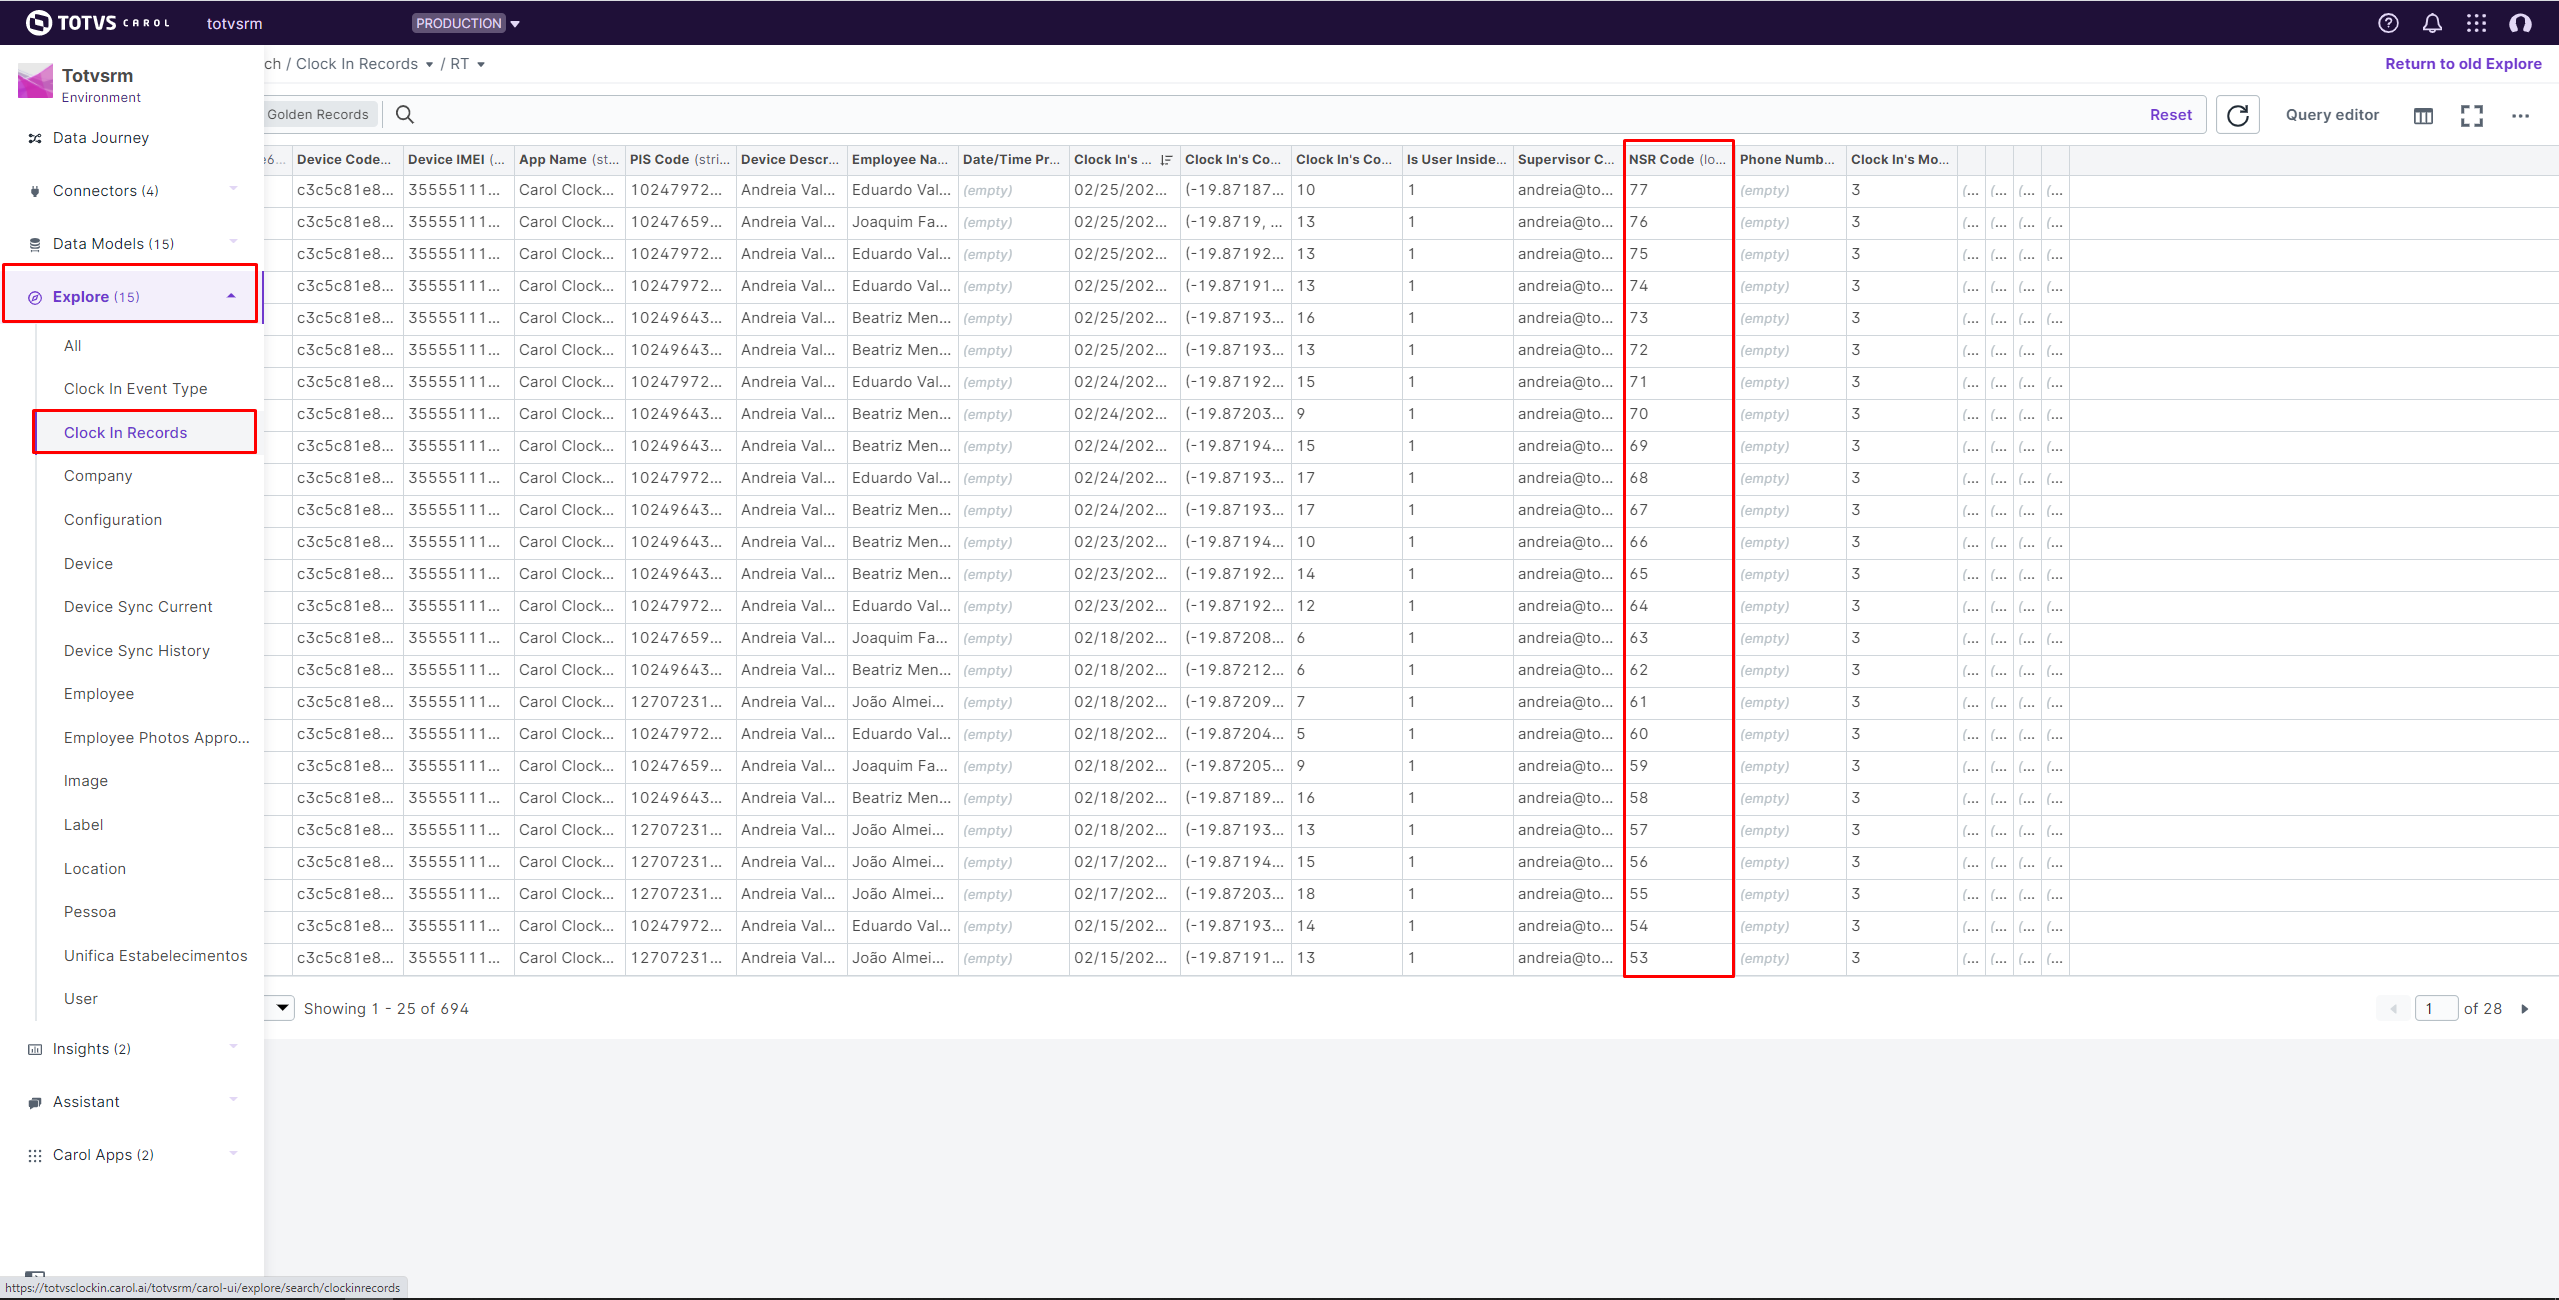Open the help question mark icon

(2388, 23)
